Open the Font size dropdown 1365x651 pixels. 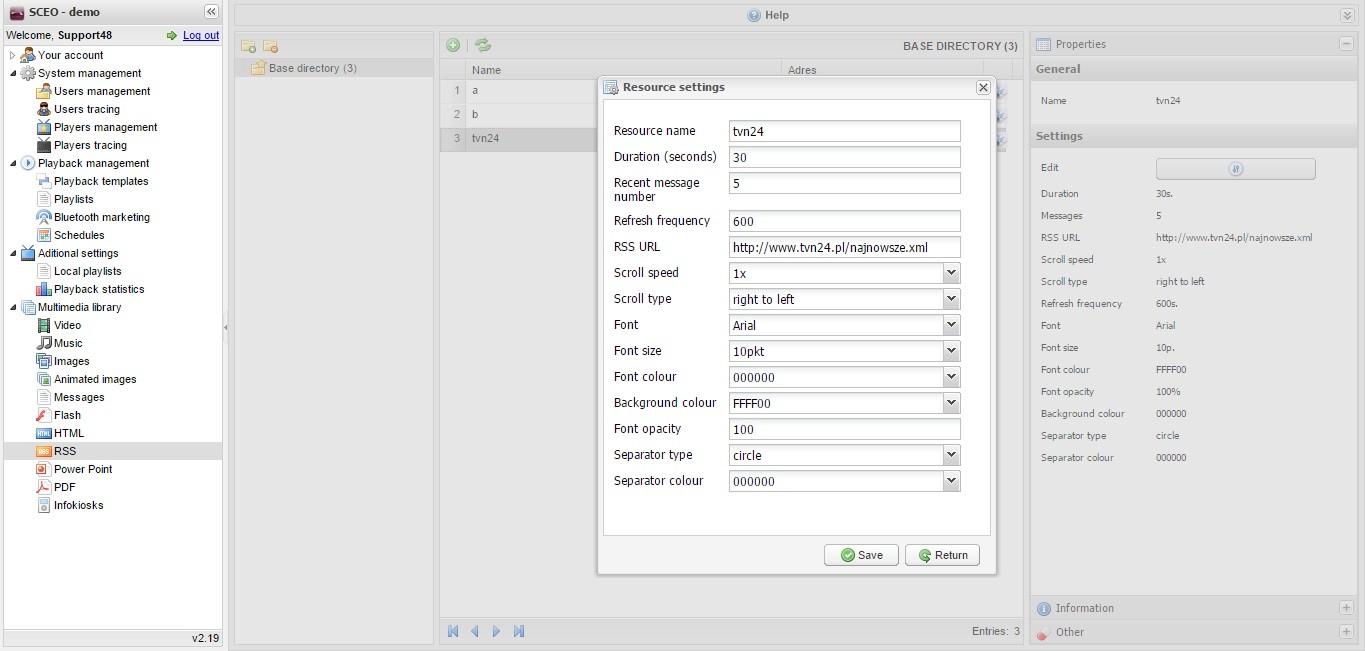[951, 351]
